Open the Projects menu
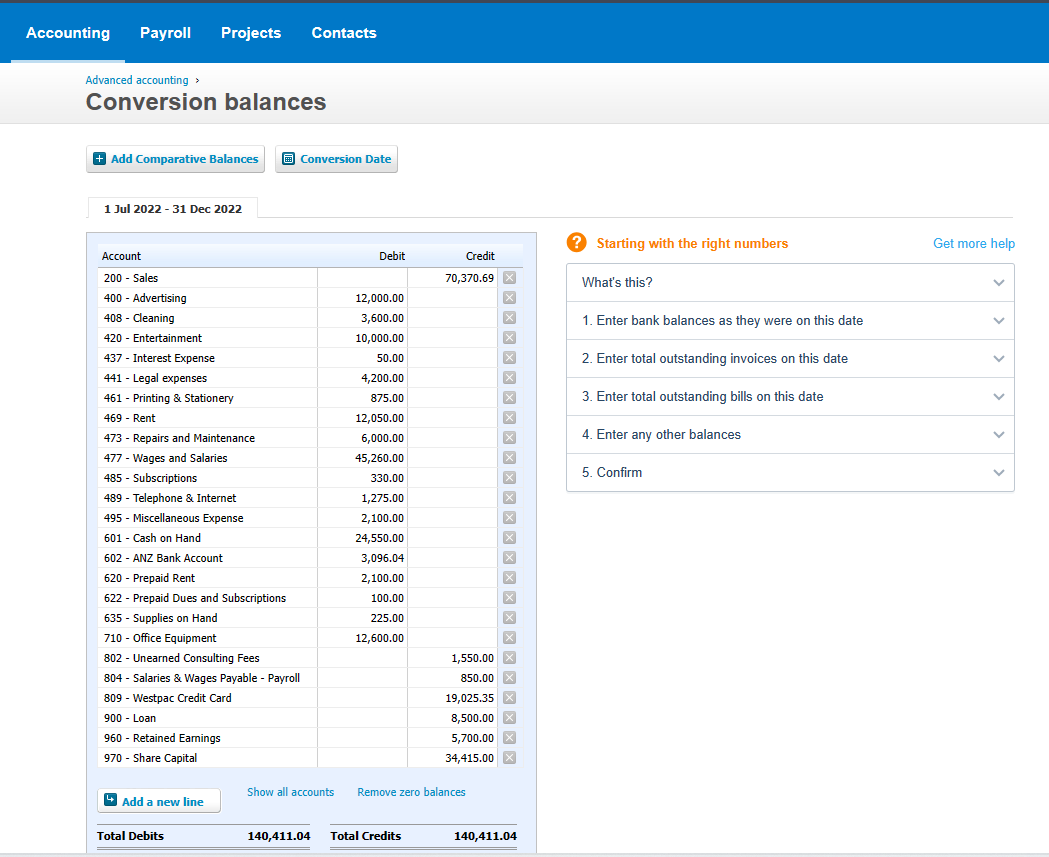Screen dimensions: 1049x857 [x=251, y=33]
